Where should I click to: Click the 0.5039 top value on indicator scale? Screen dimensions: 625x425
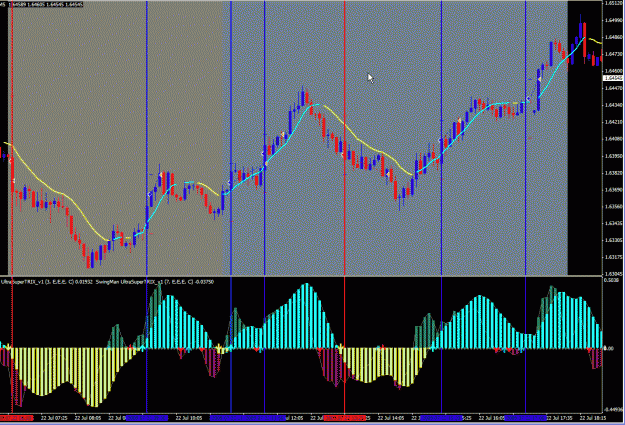611,280
